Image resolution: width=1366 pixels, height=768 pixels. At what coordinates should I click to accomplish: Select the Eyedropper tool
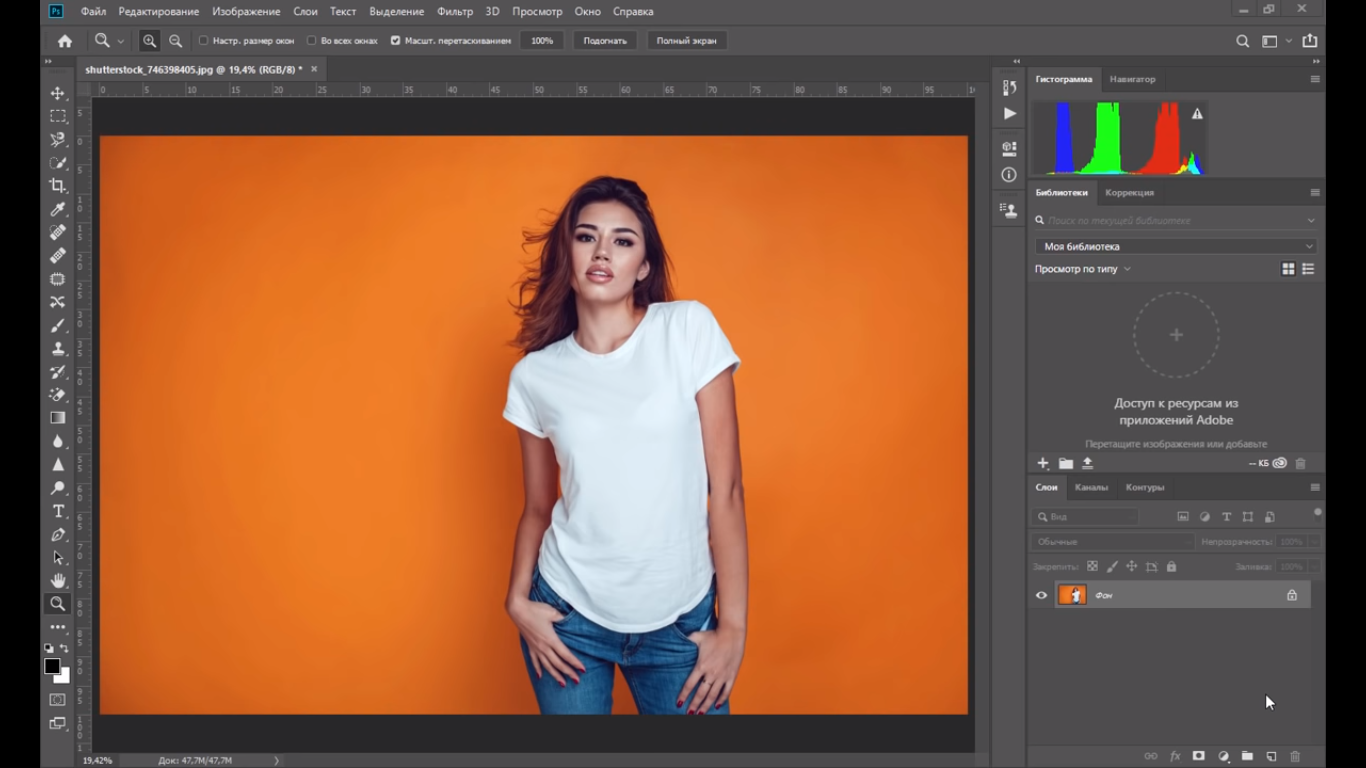58,209
